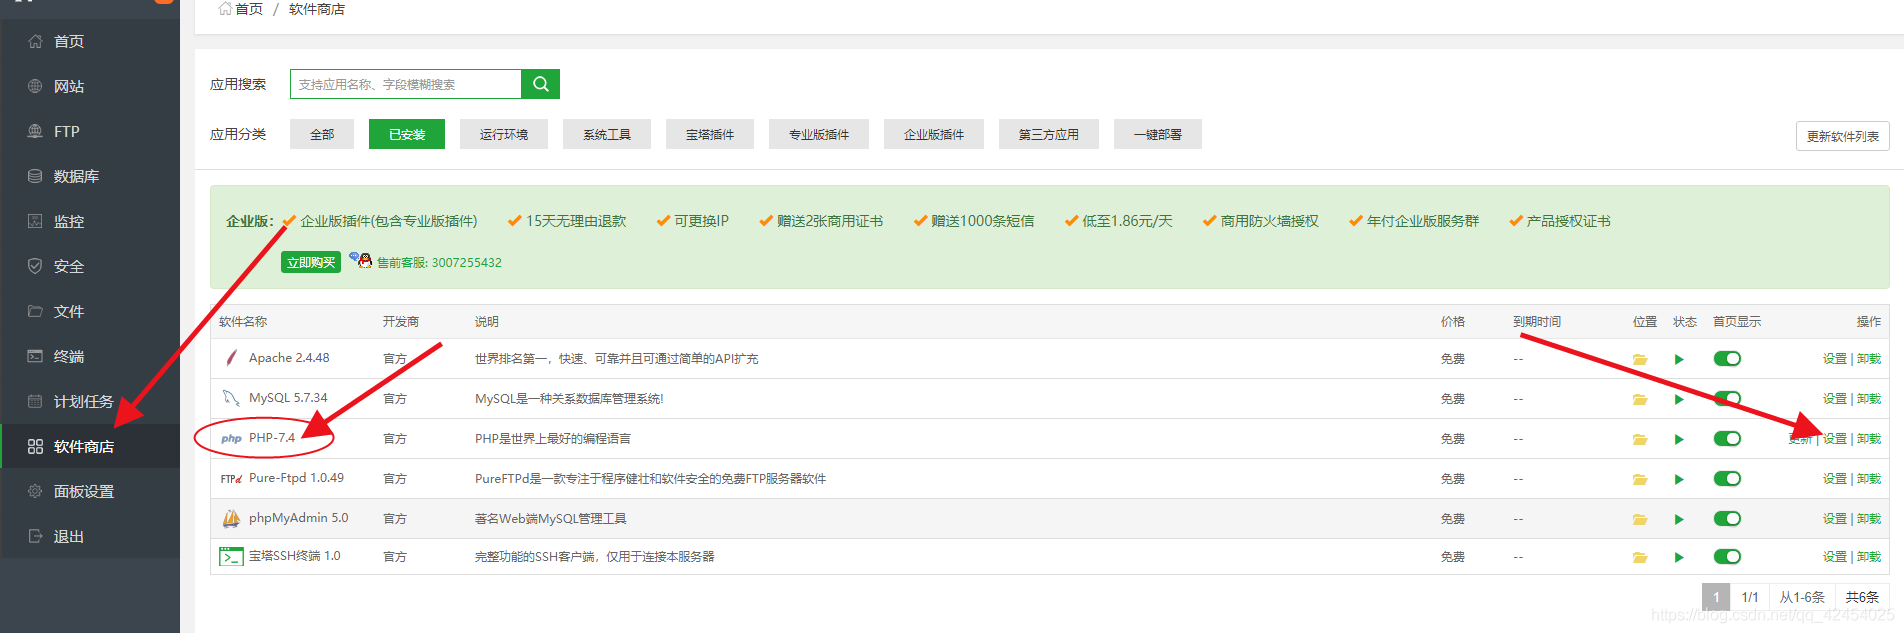Click the 更新软件列表 button

click(1843, 136)
